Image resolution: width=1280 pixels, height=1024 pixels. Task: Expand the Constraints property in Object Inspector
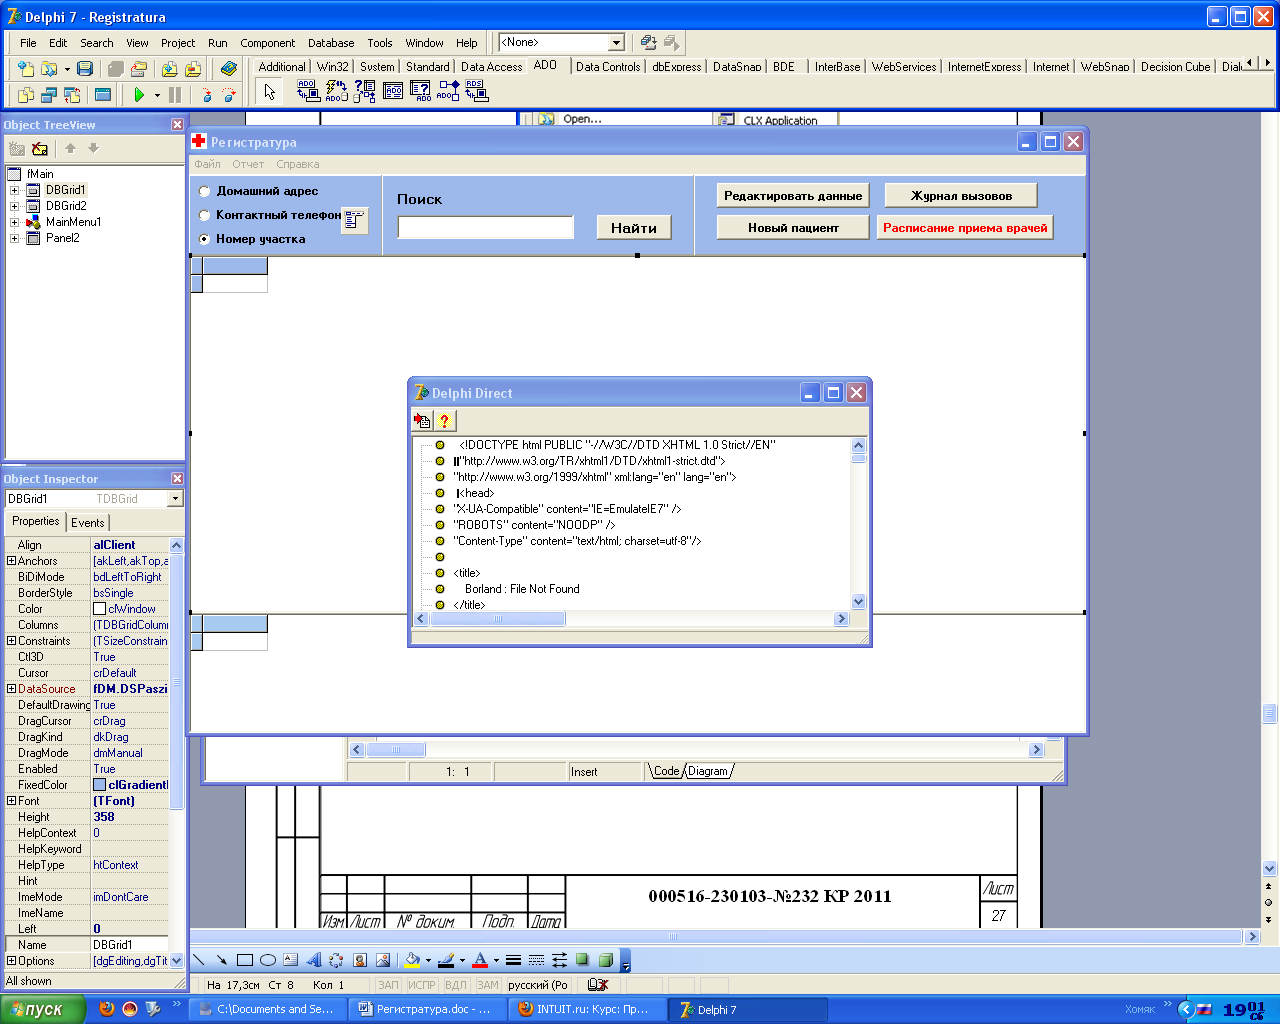[11, 641]
